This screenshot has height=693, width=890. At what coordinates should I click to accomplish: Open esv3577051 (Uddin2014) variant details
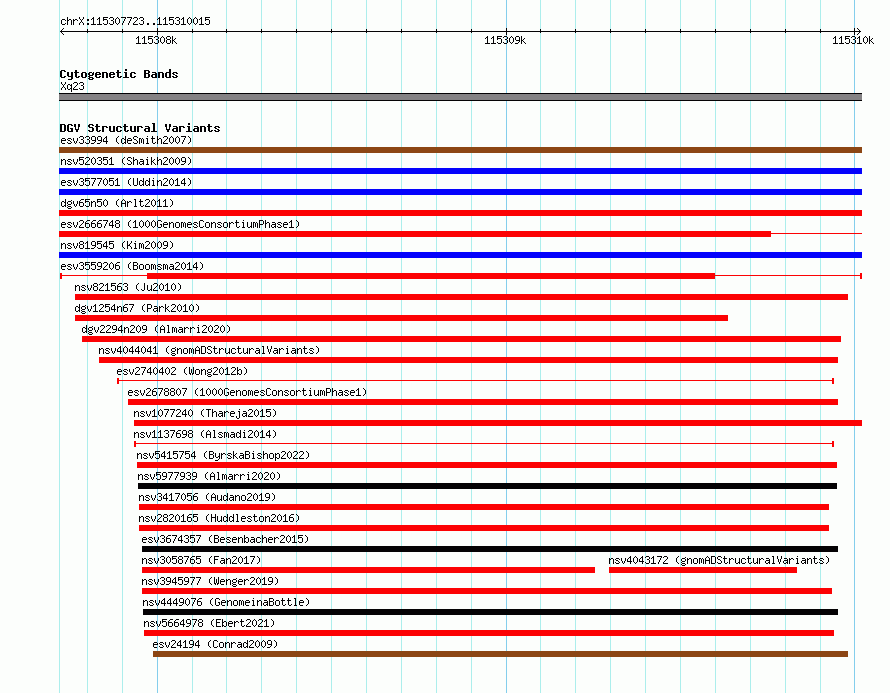tap(126, 182)
